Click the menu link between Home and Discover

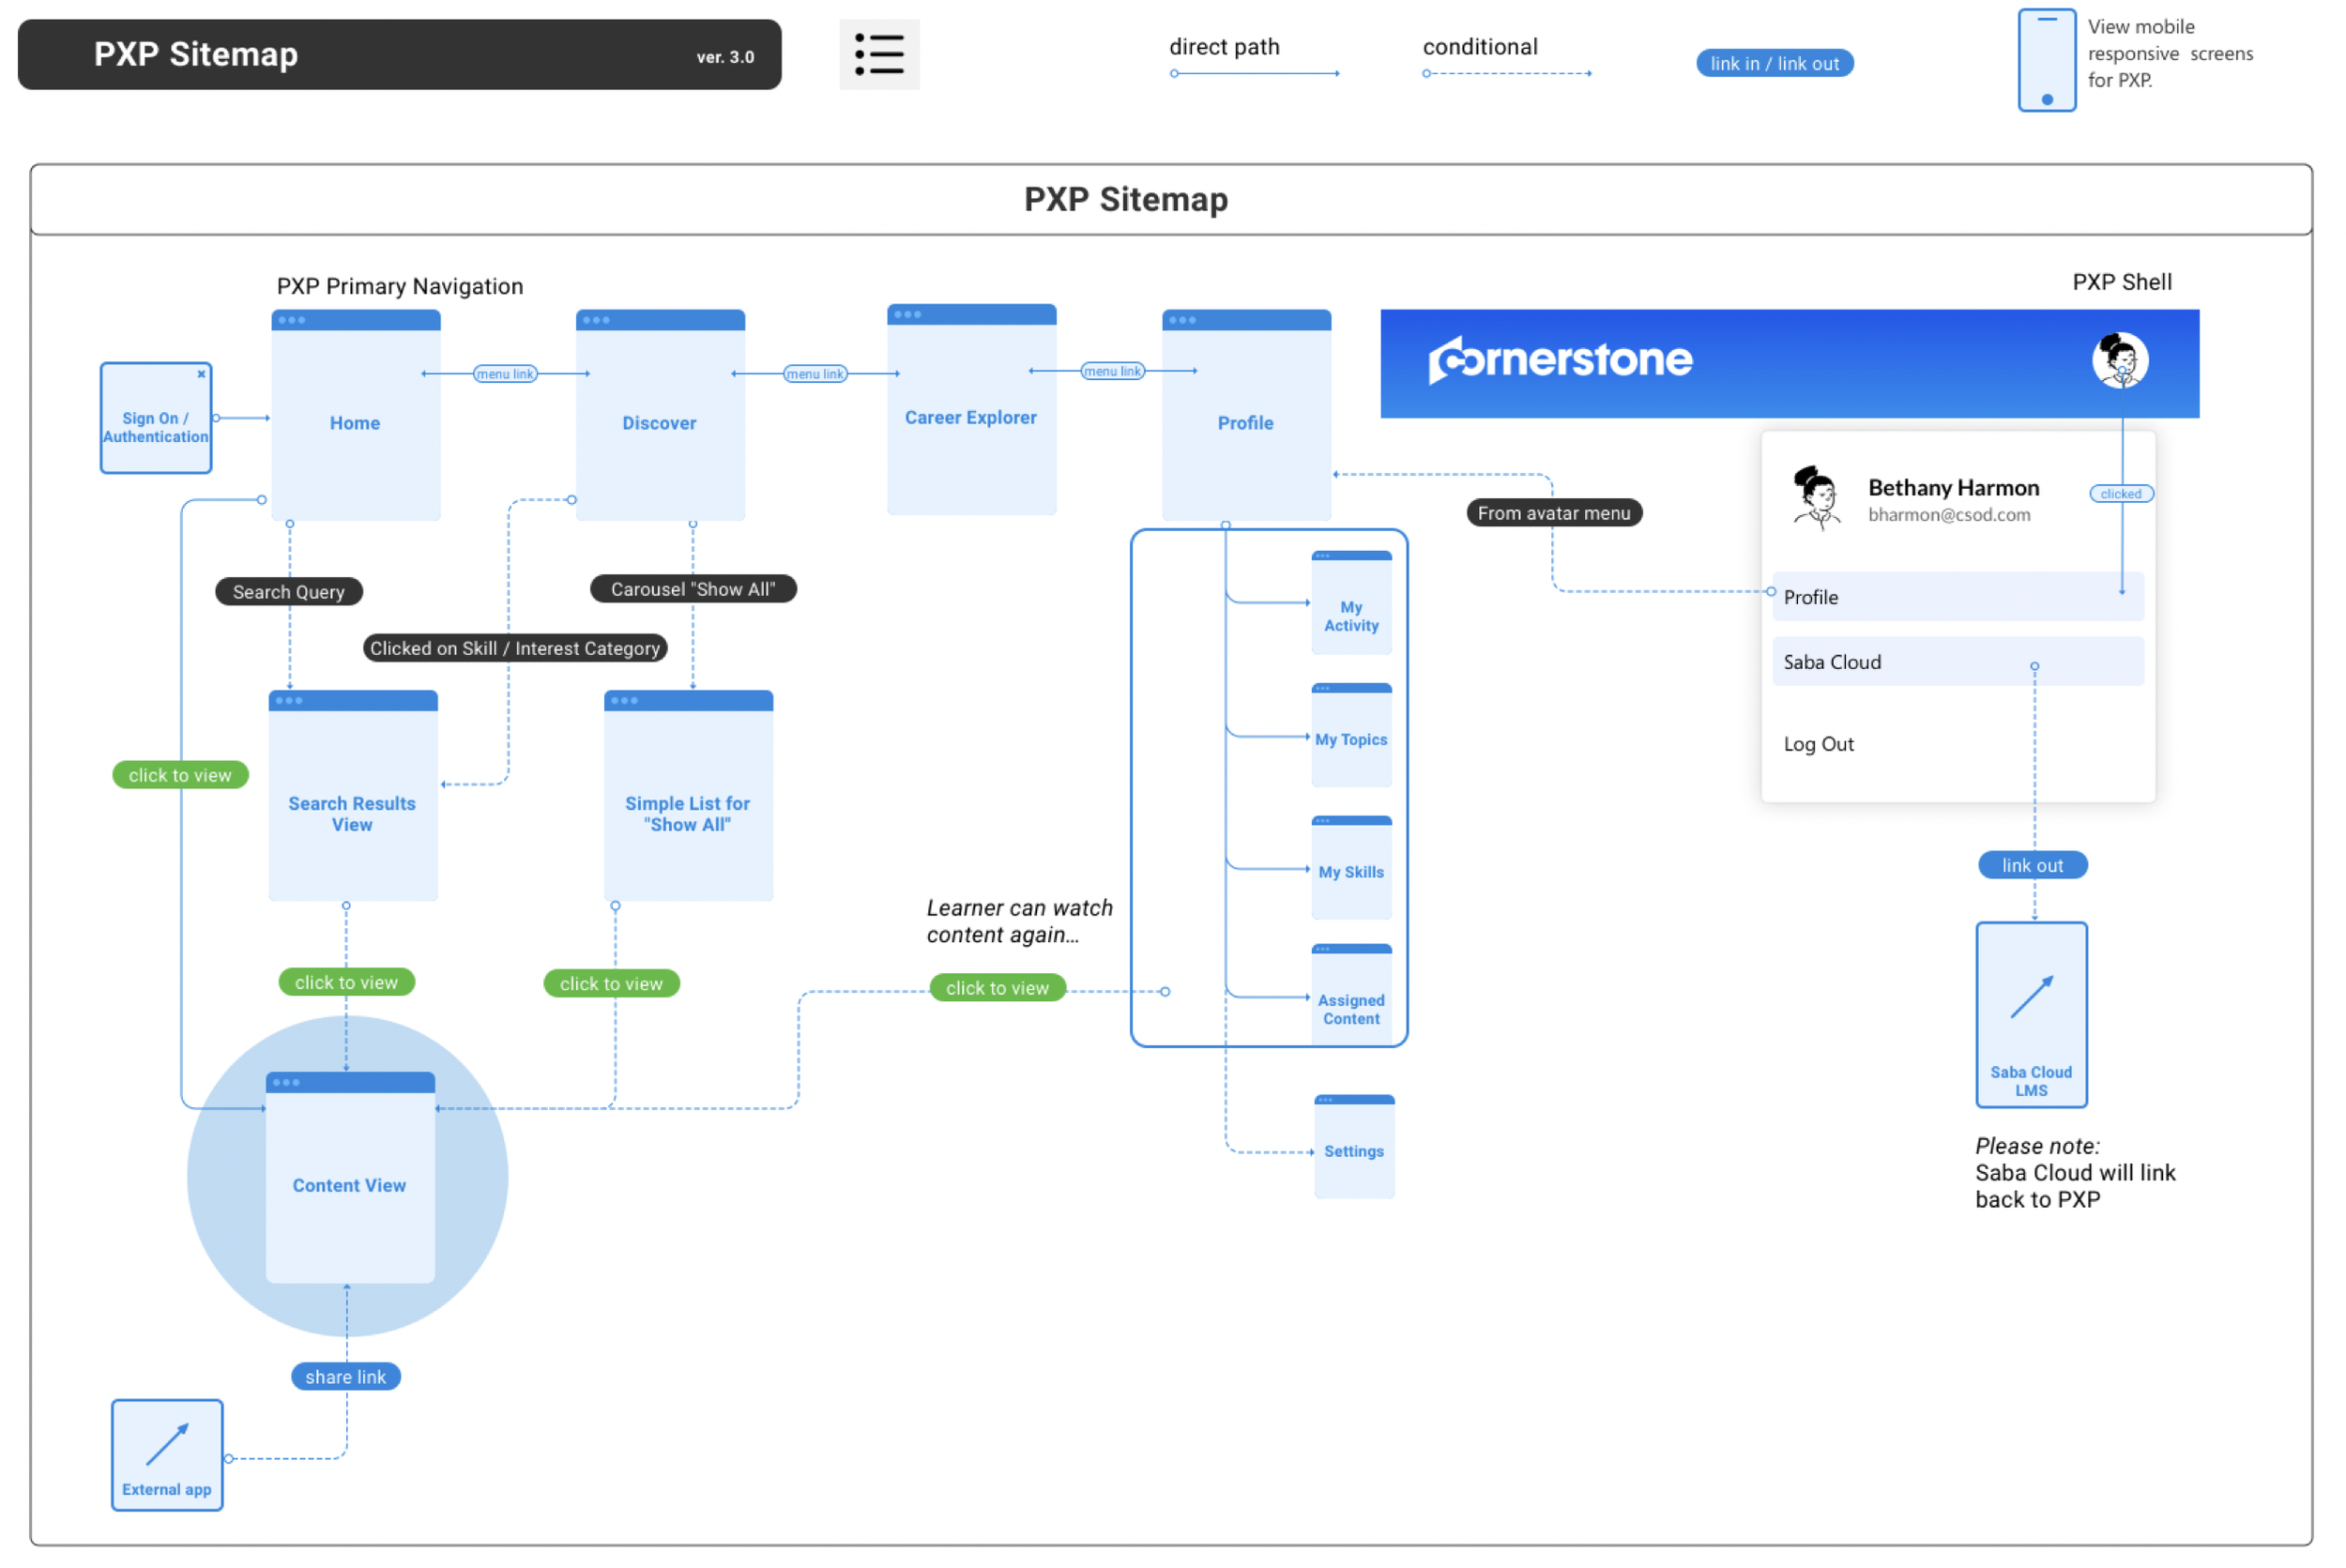[x=505, y=374]
